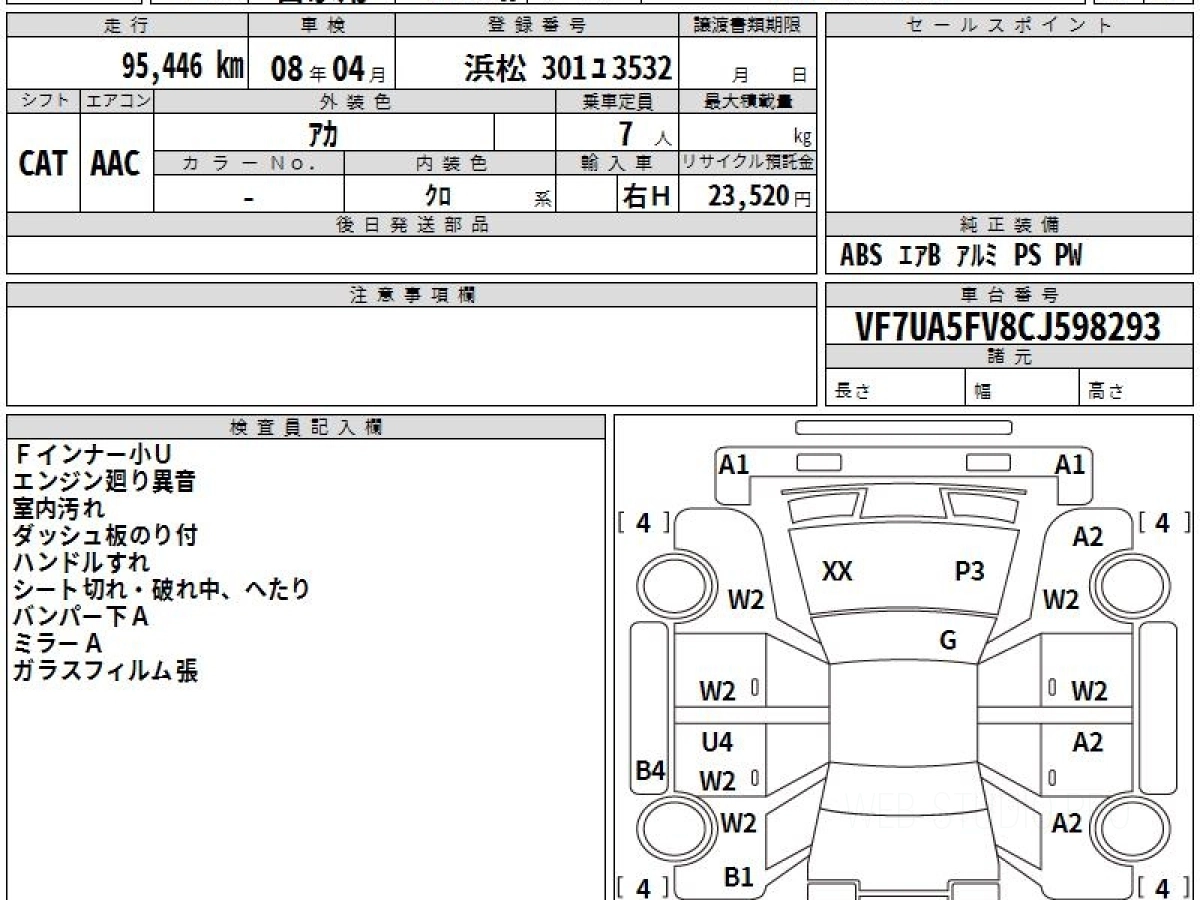The image size is (1200, 900).
Task: Select the 検査員記入欄 header
Action: click(306, 427)
